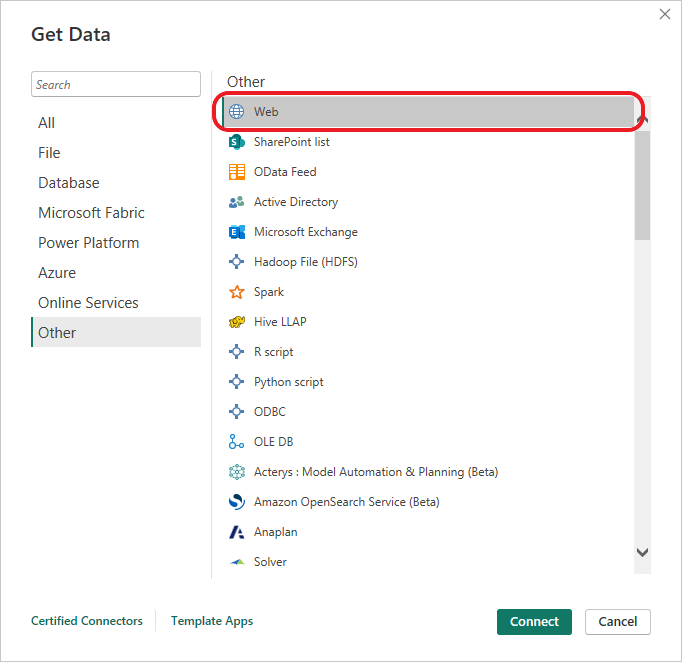The width and height of the screenshot is (682, 662).
Task: Click the Active Directory icon
Action: [237, 202]
